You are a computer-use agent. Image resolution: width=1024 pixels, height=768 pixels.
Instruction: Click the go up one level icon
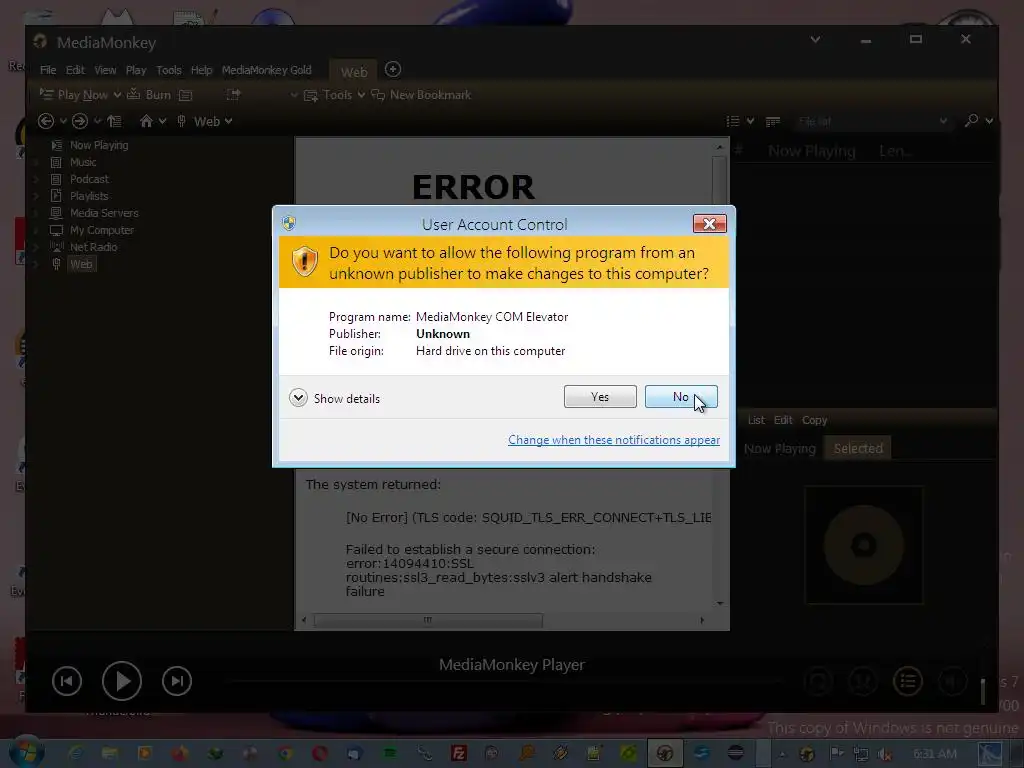coord(114,121)
